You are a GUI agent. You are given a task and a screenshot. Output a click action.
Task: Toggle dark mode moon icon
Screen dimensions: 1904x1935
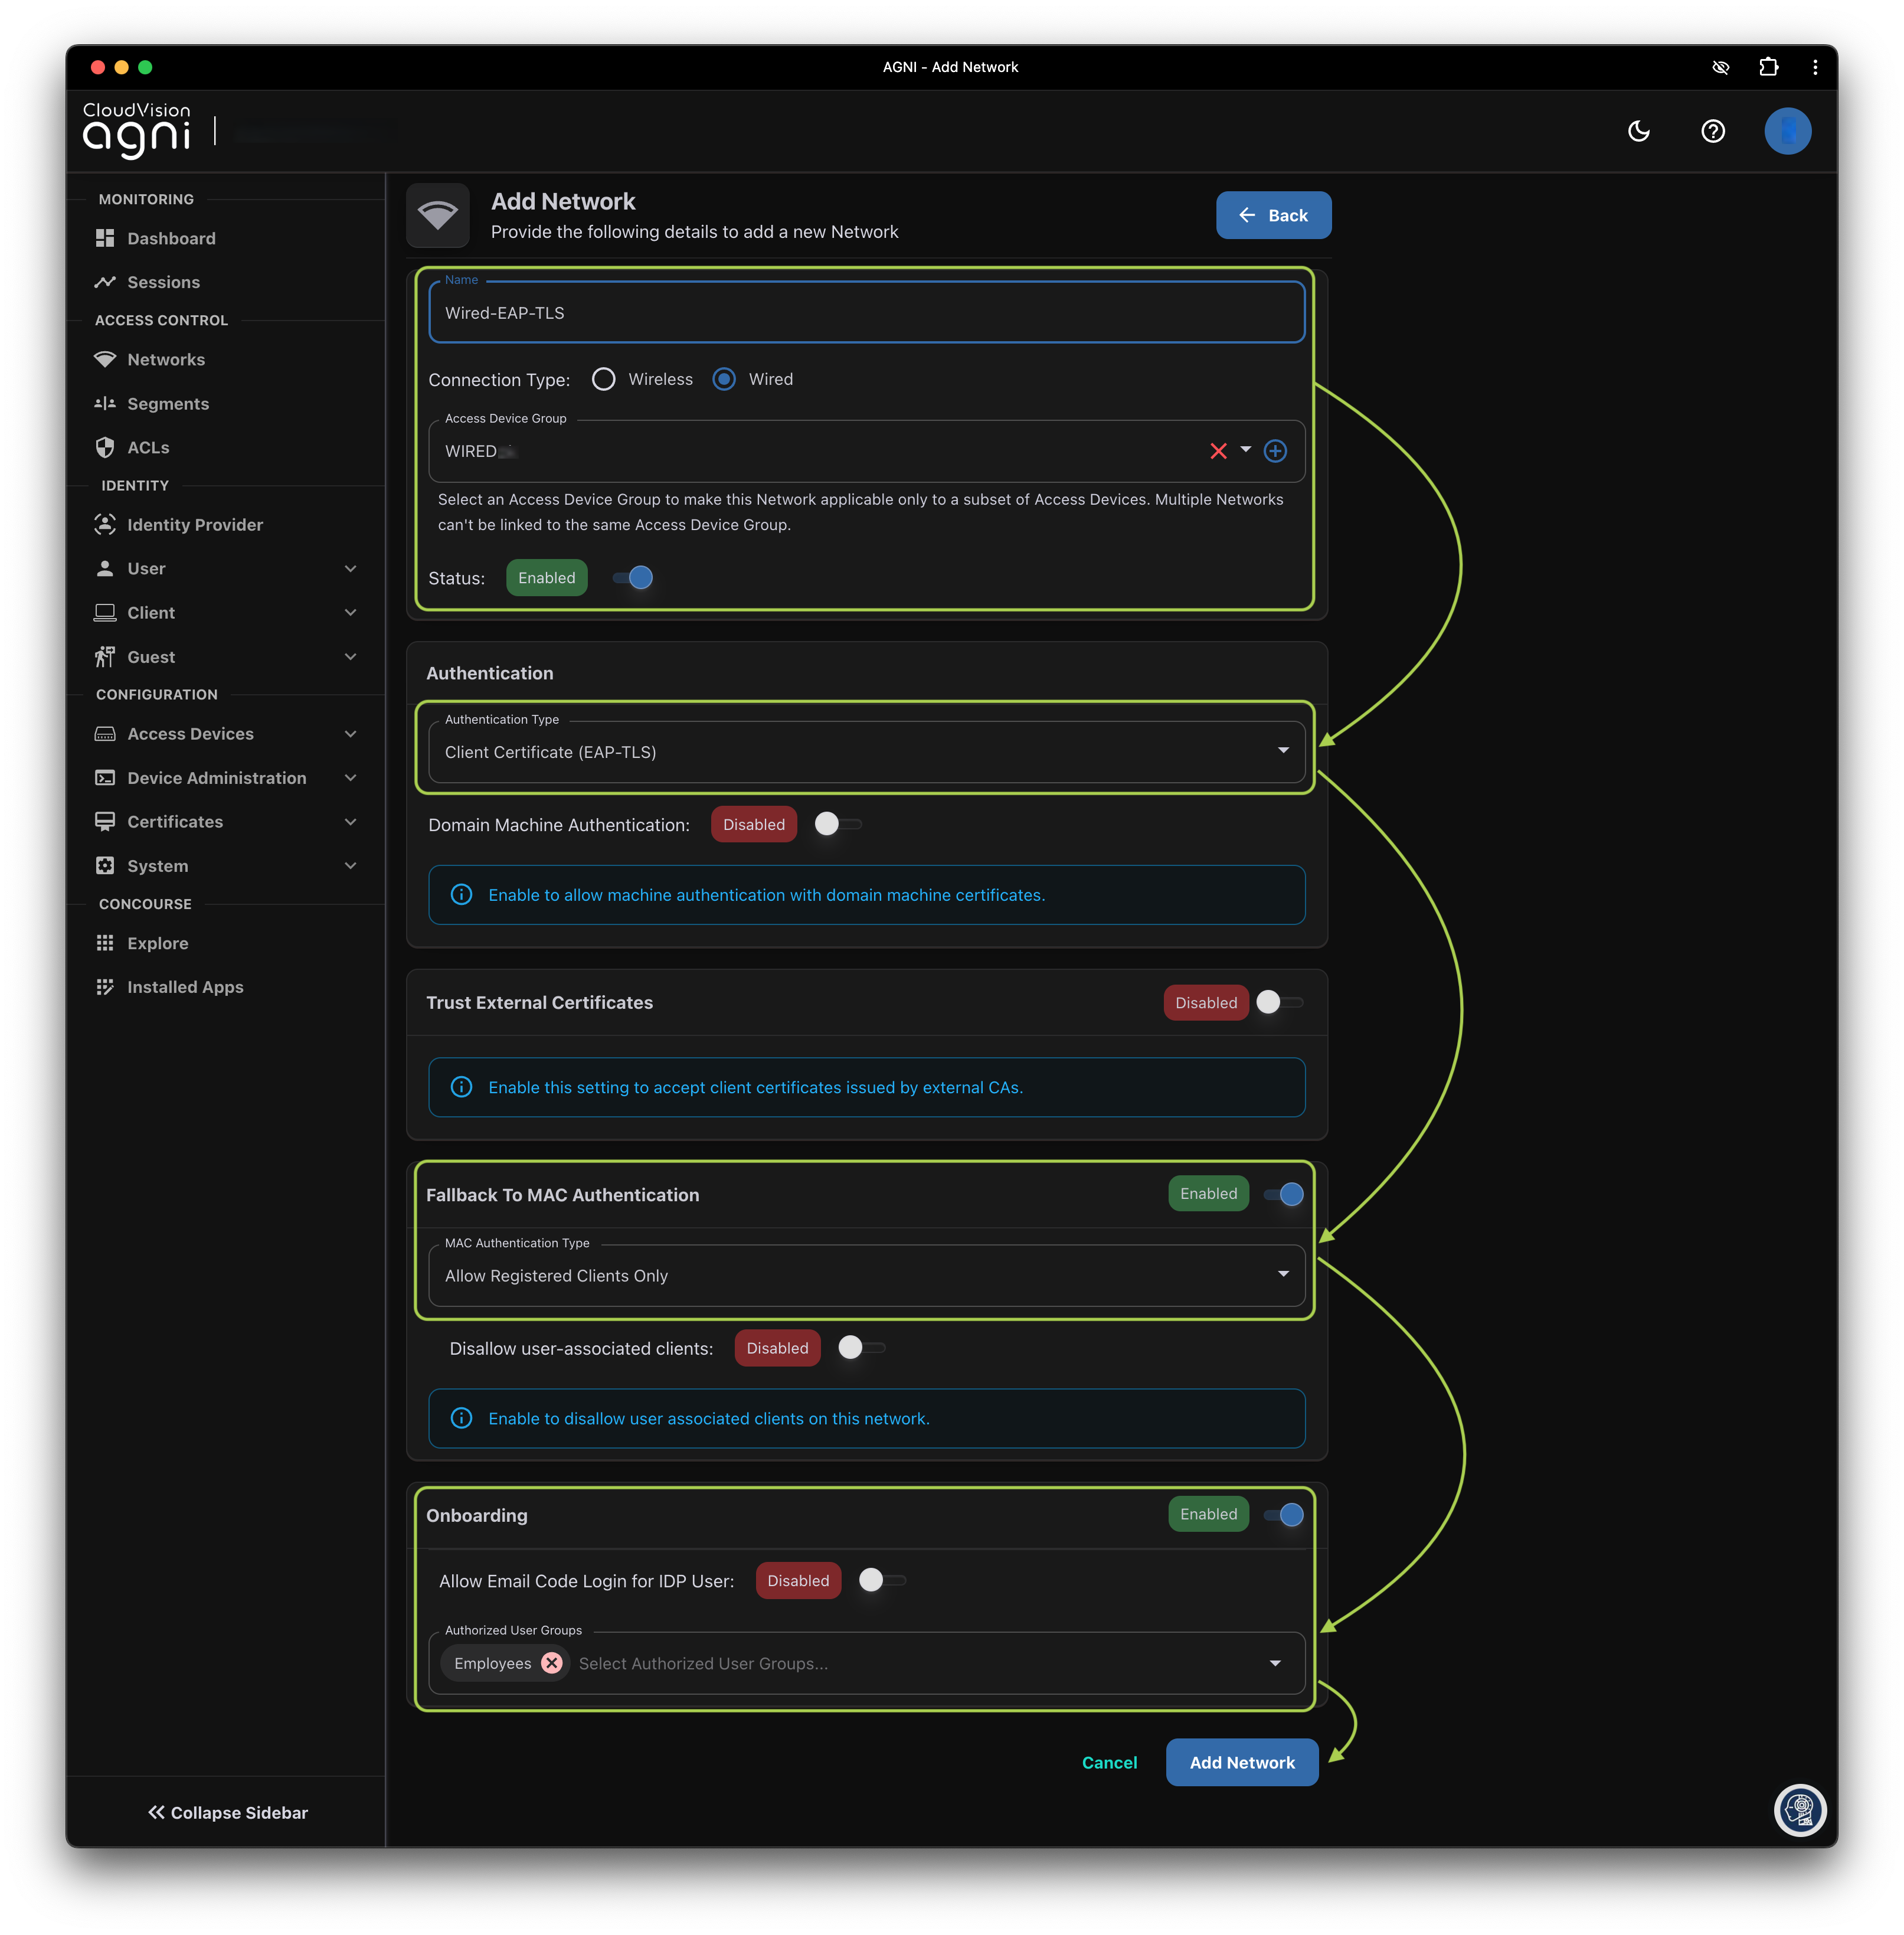click(x=1638, y=131)
